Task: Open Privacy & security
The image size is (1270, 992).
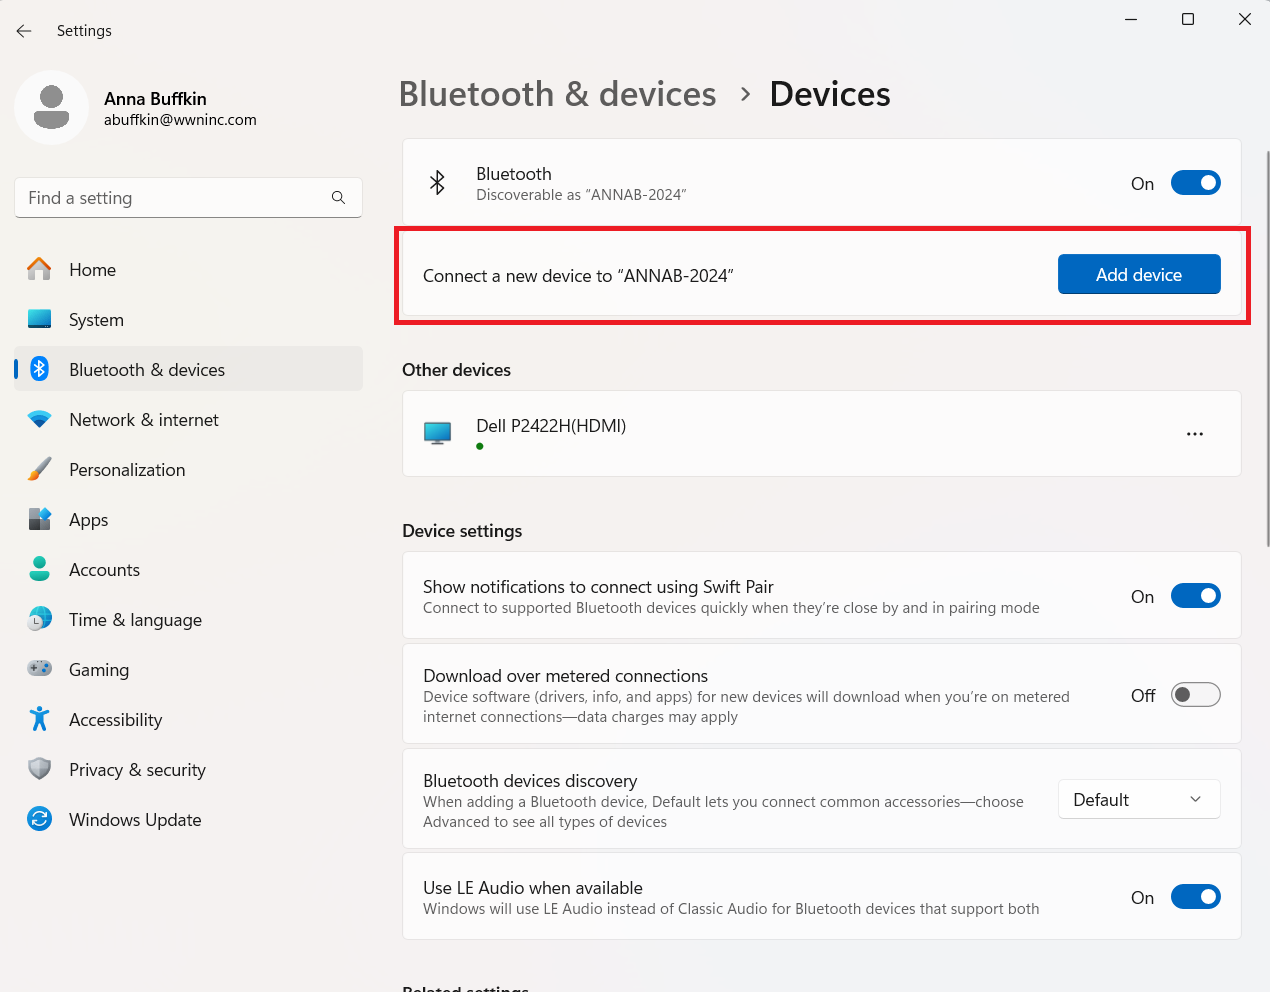Action: pyautogui.click(x=188, y=769)
